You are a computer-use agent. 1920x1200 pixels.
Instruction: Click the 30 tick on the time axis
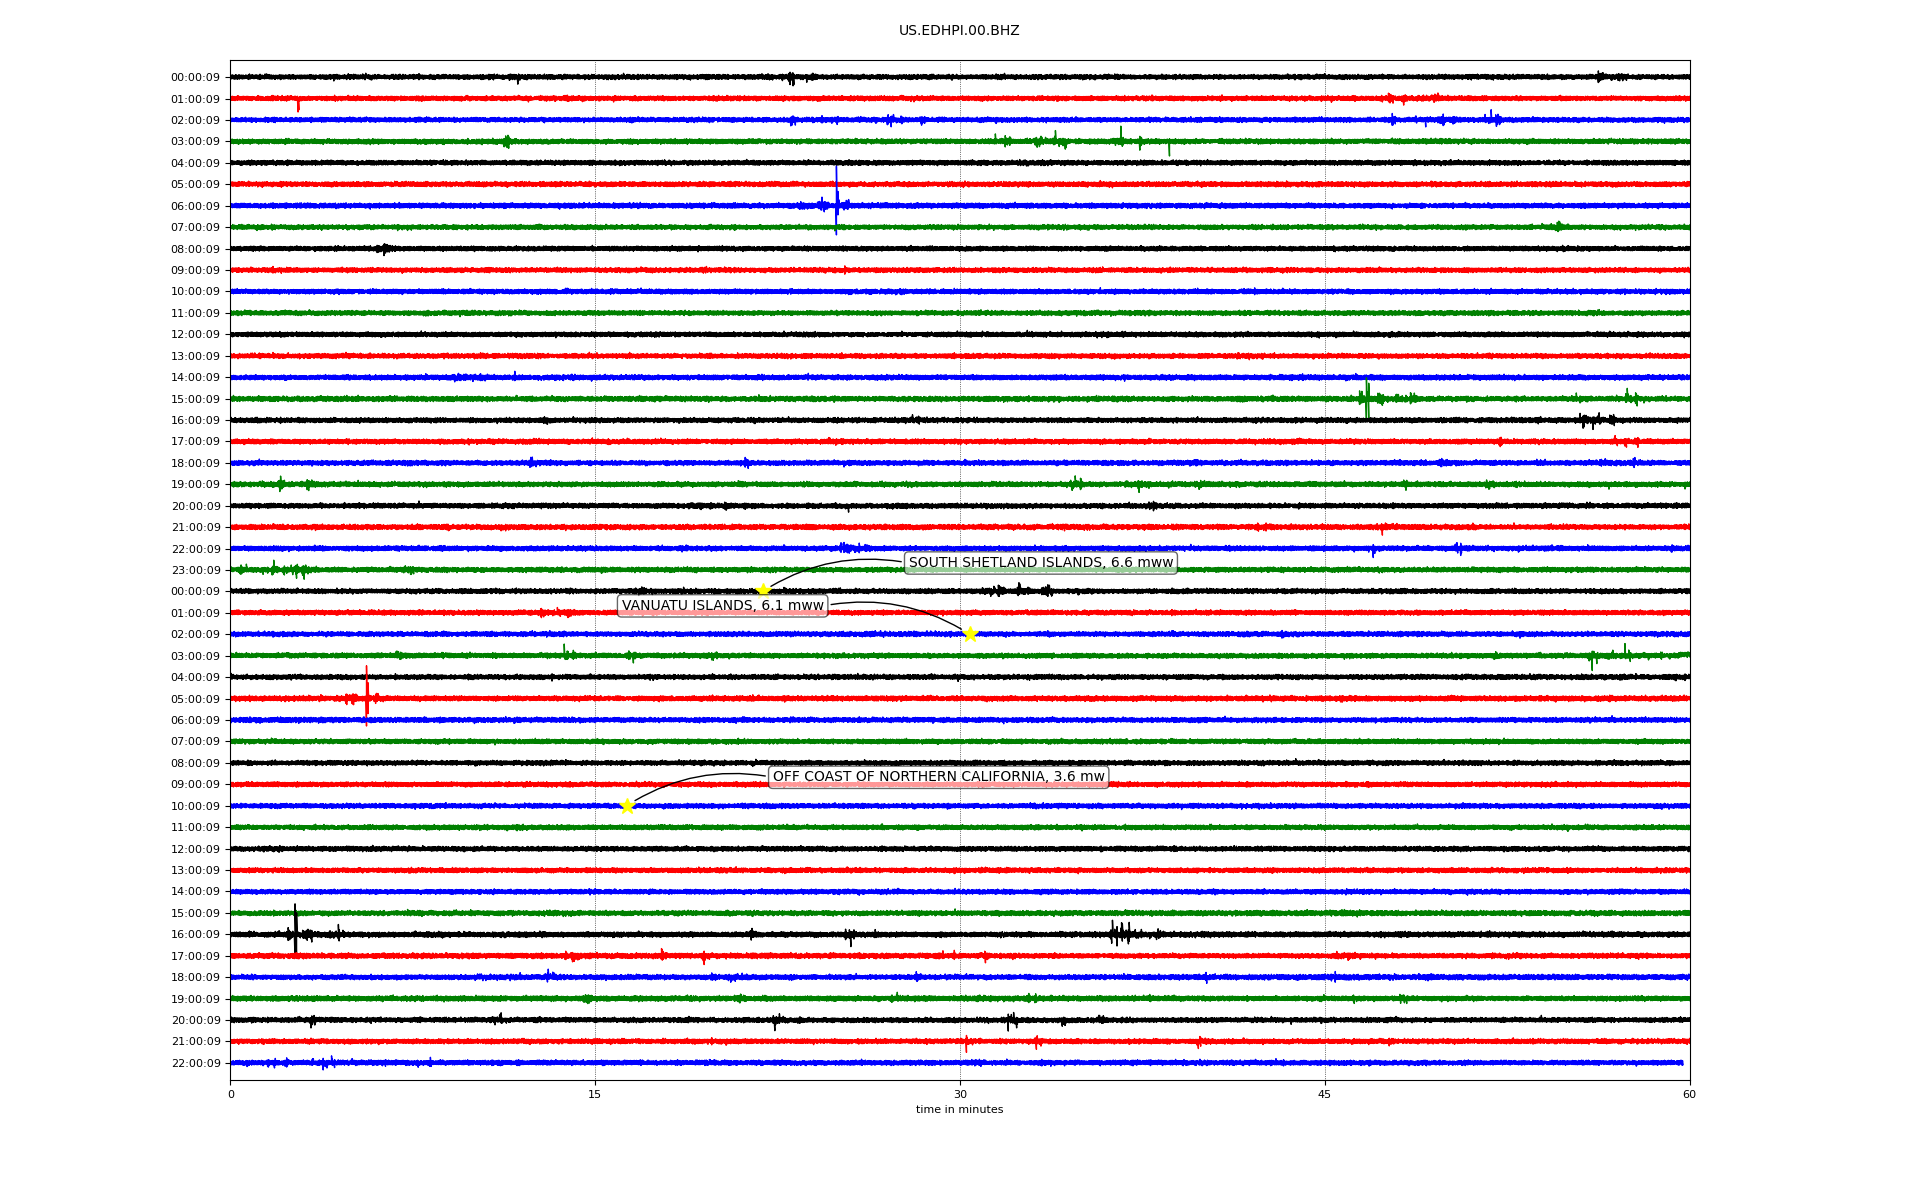pos(960,1094)
